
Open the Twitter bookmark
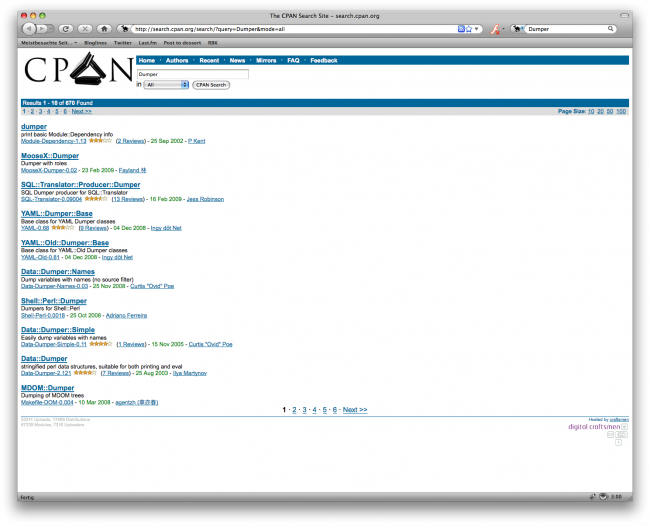point(123,43)
